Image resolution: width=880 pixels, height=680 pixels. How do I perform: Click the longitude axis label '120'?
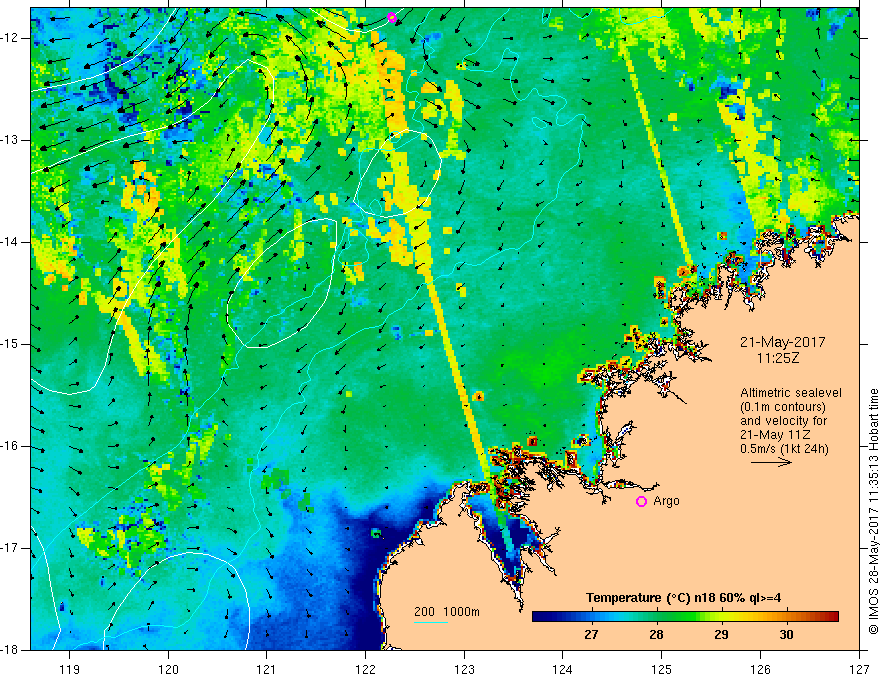pos(168,669)
